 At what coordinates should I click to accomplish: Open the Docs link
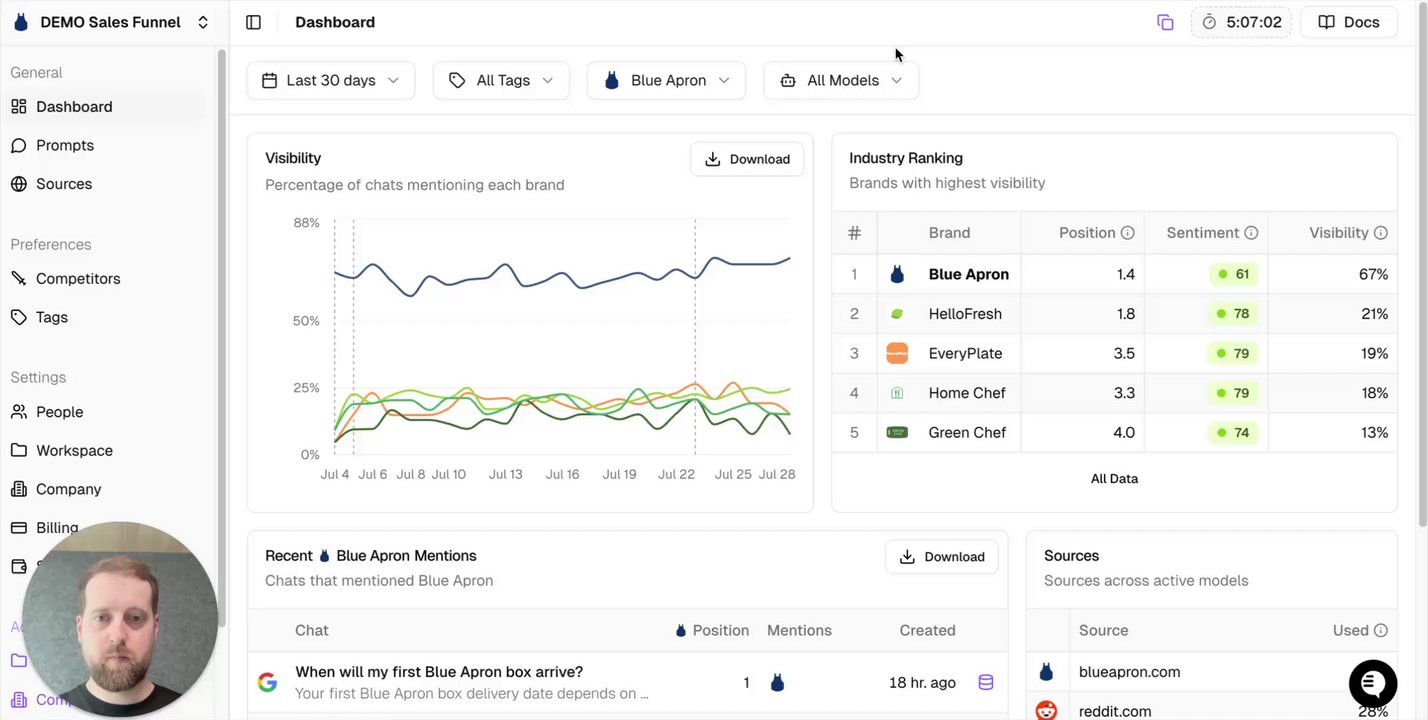pyautogui.click(x=1348, y=22)
